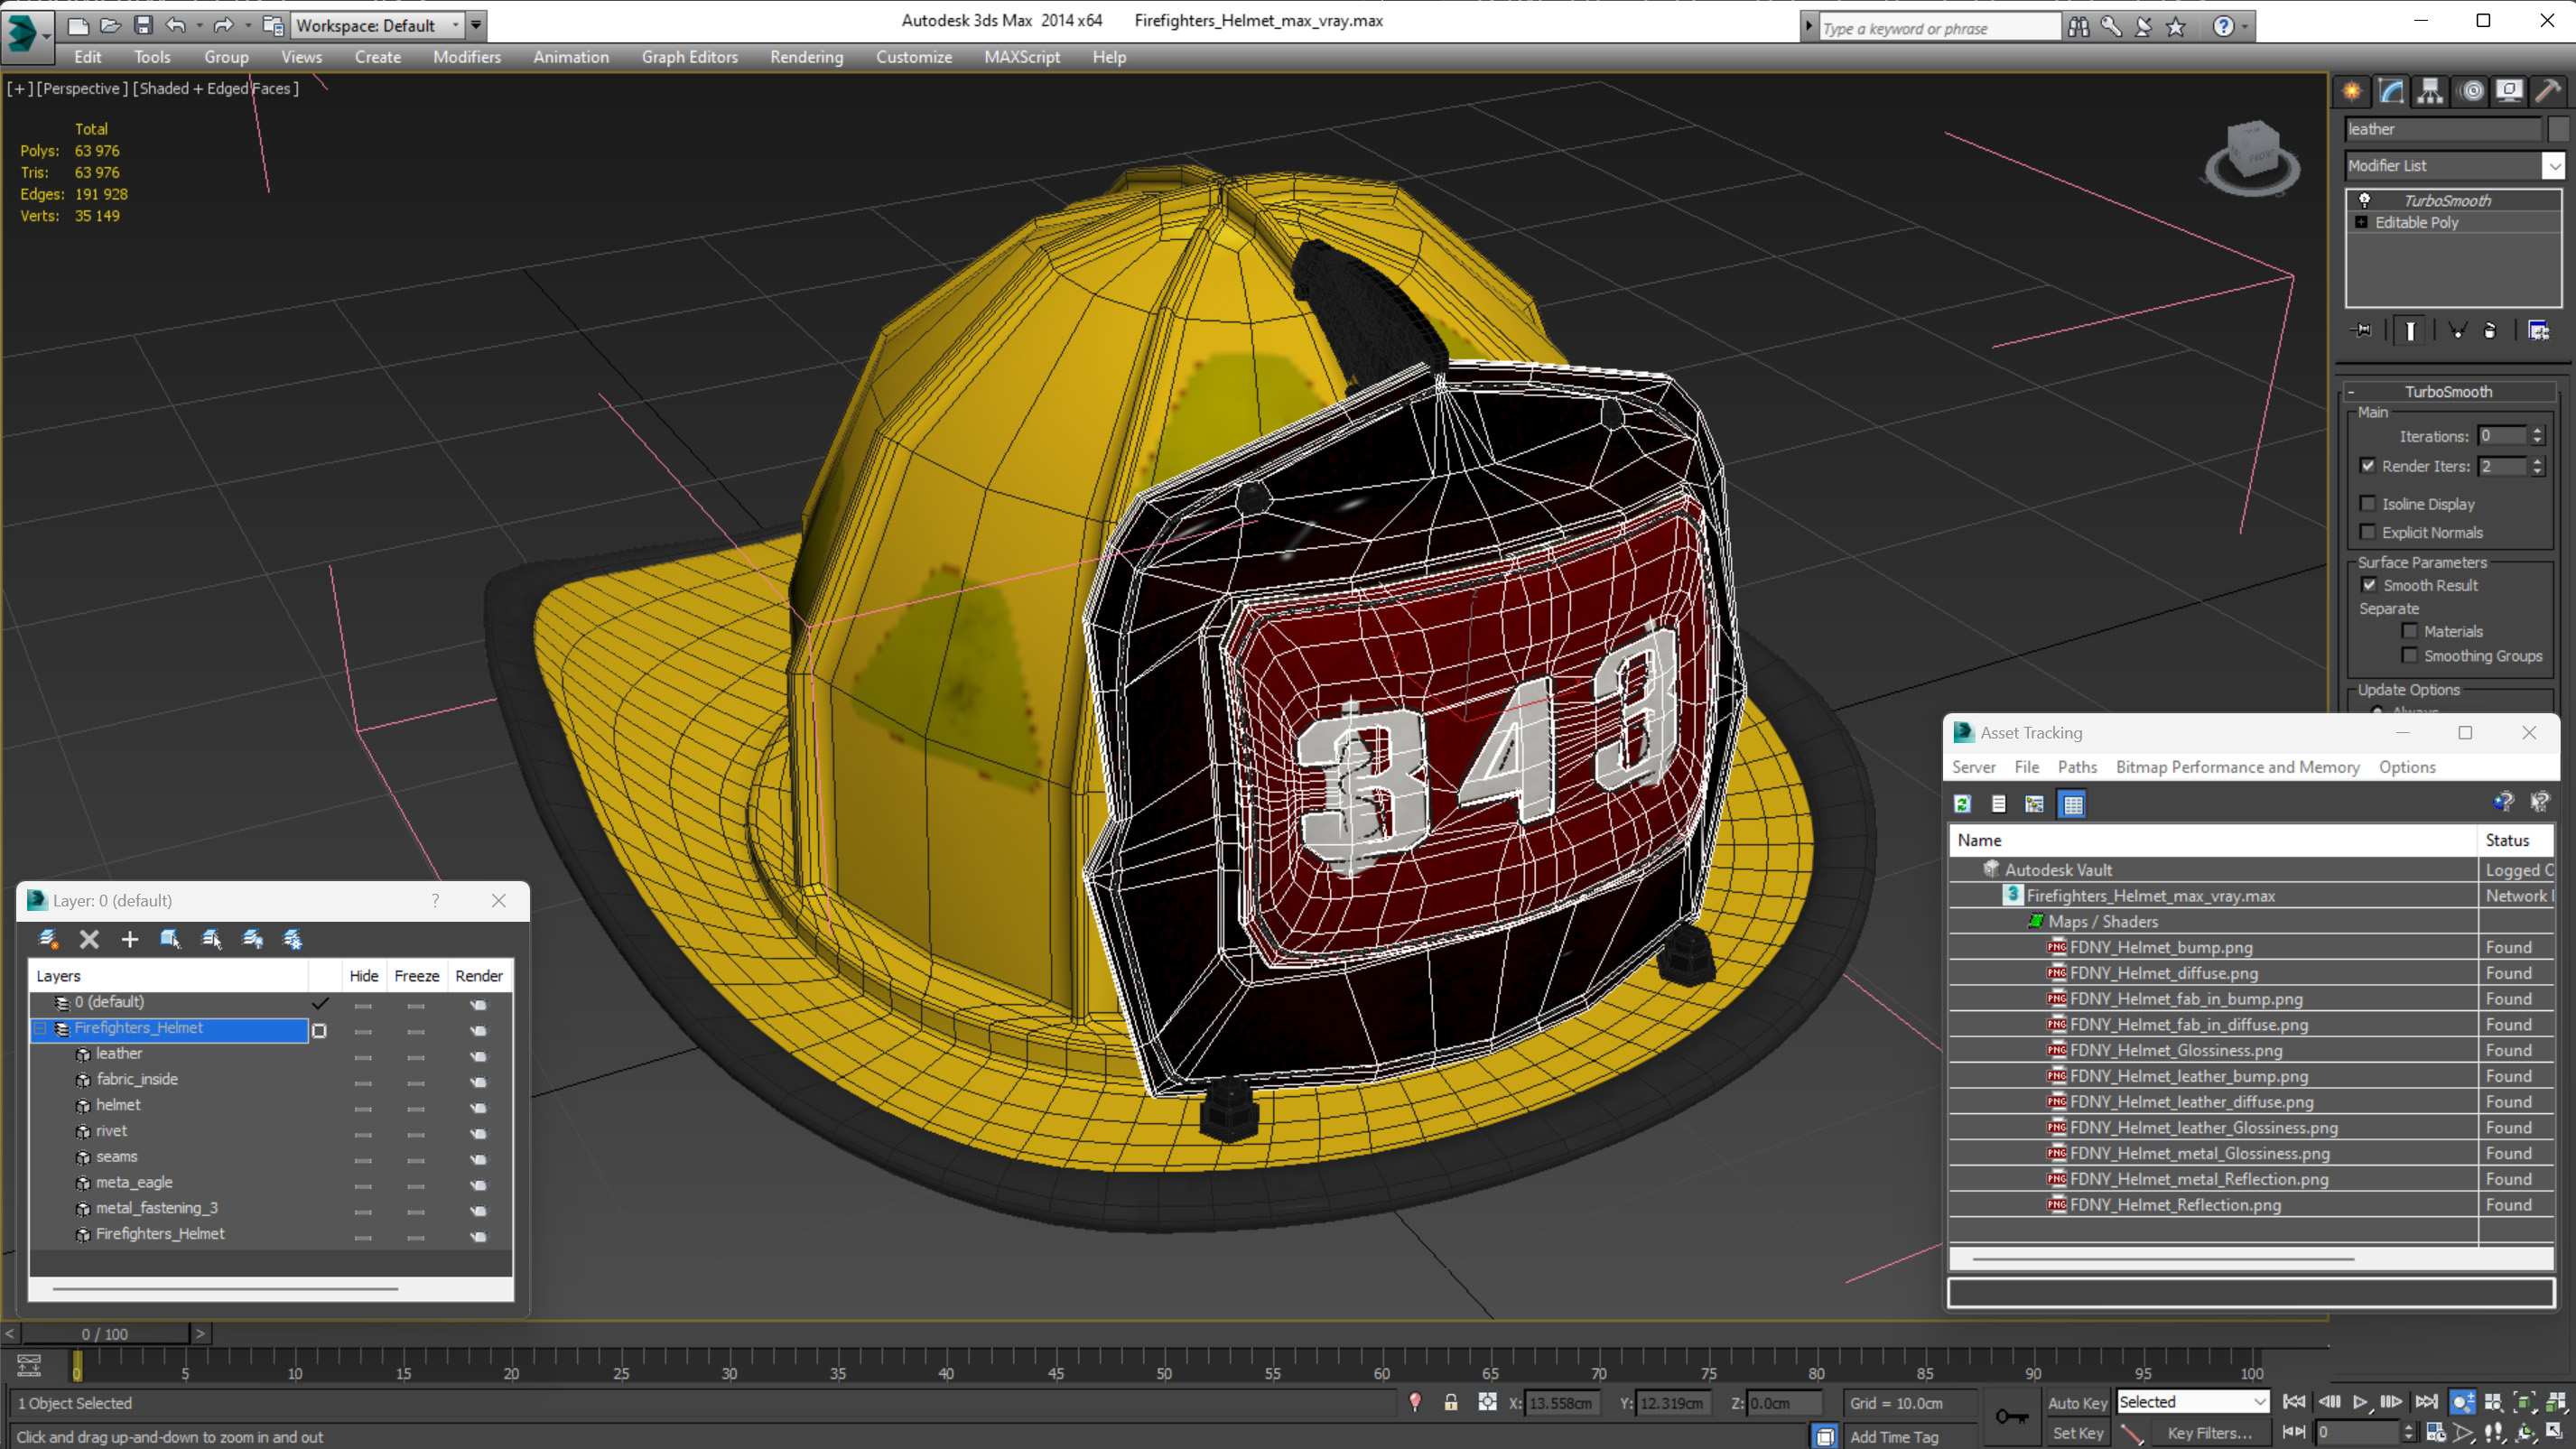The width and height of the screenshot is (2576, 1449).
Task: Open the quick access toolbar customize arrow
Action: pos(476,25)
